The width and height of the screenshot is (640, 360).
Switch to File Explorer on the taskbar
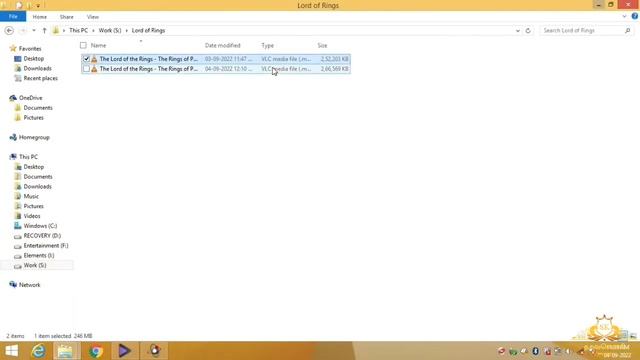[65, 351]
